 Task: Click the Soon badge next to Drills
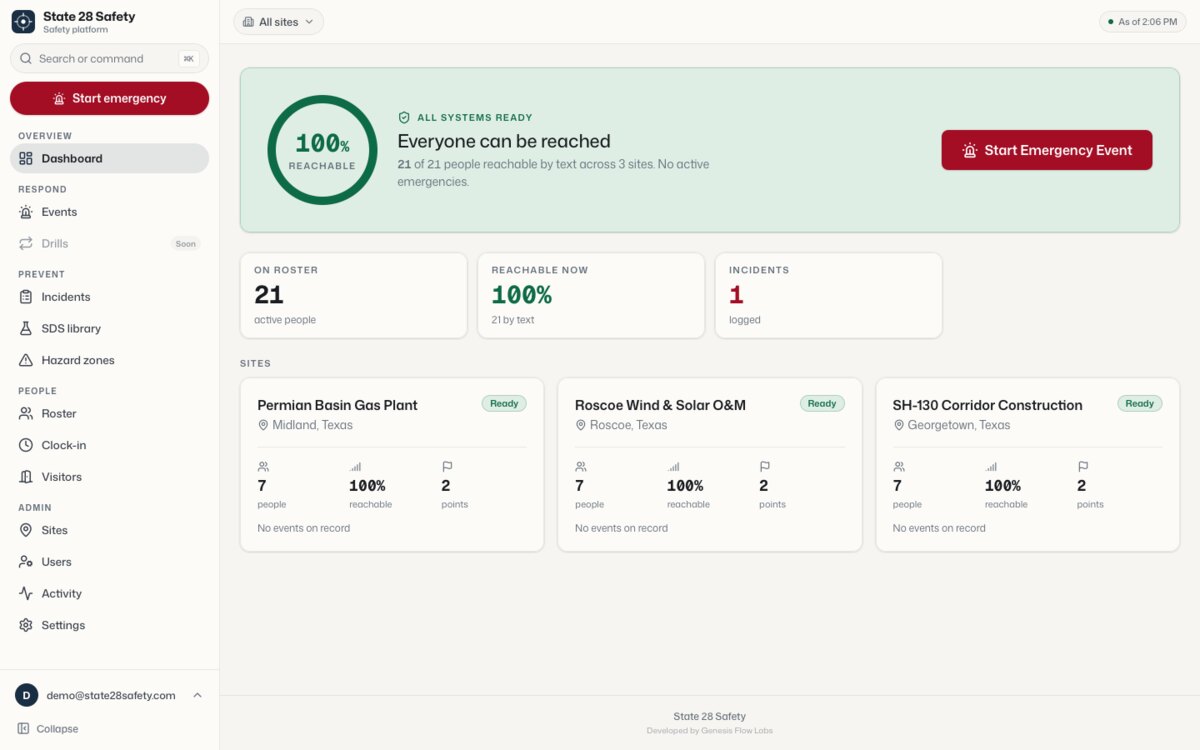click(x=186, y=244)
